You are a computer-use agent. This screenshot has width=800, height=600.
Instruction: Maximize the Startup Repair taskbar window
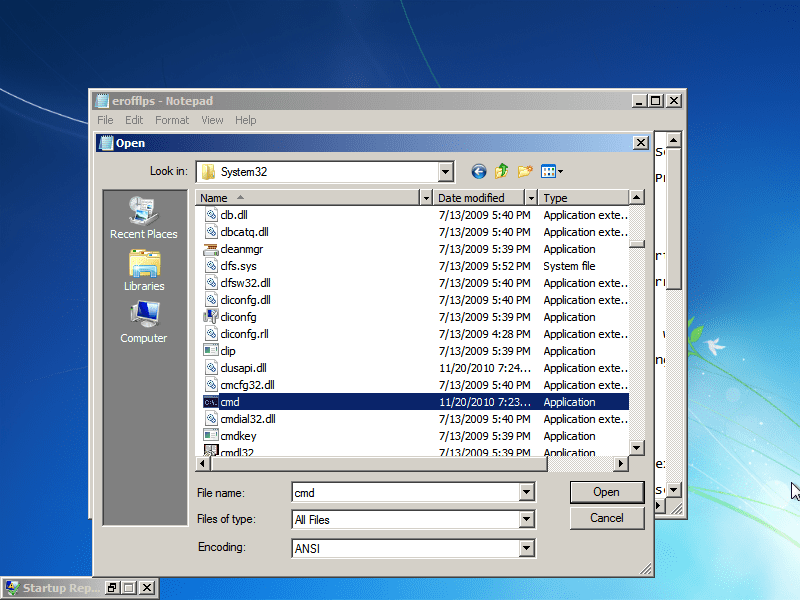(130, 588)
